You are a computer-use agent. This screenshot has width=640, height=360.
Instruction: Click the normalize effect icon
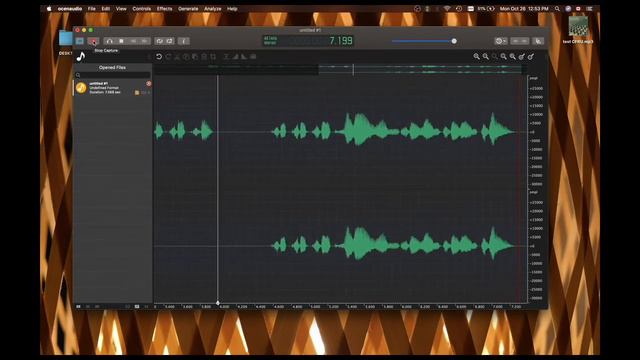coord(226,57)
